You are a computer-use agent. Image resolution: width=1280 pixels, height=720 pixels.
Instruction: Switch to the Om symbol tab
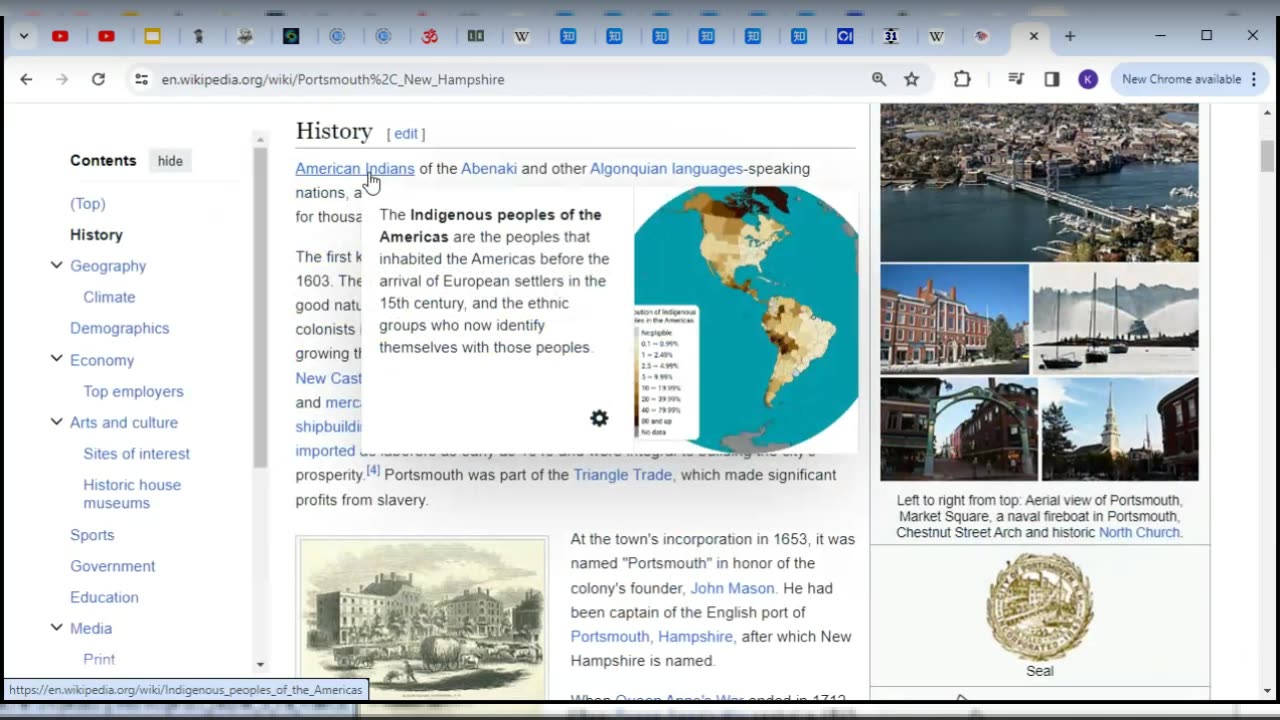click(429, 36)
